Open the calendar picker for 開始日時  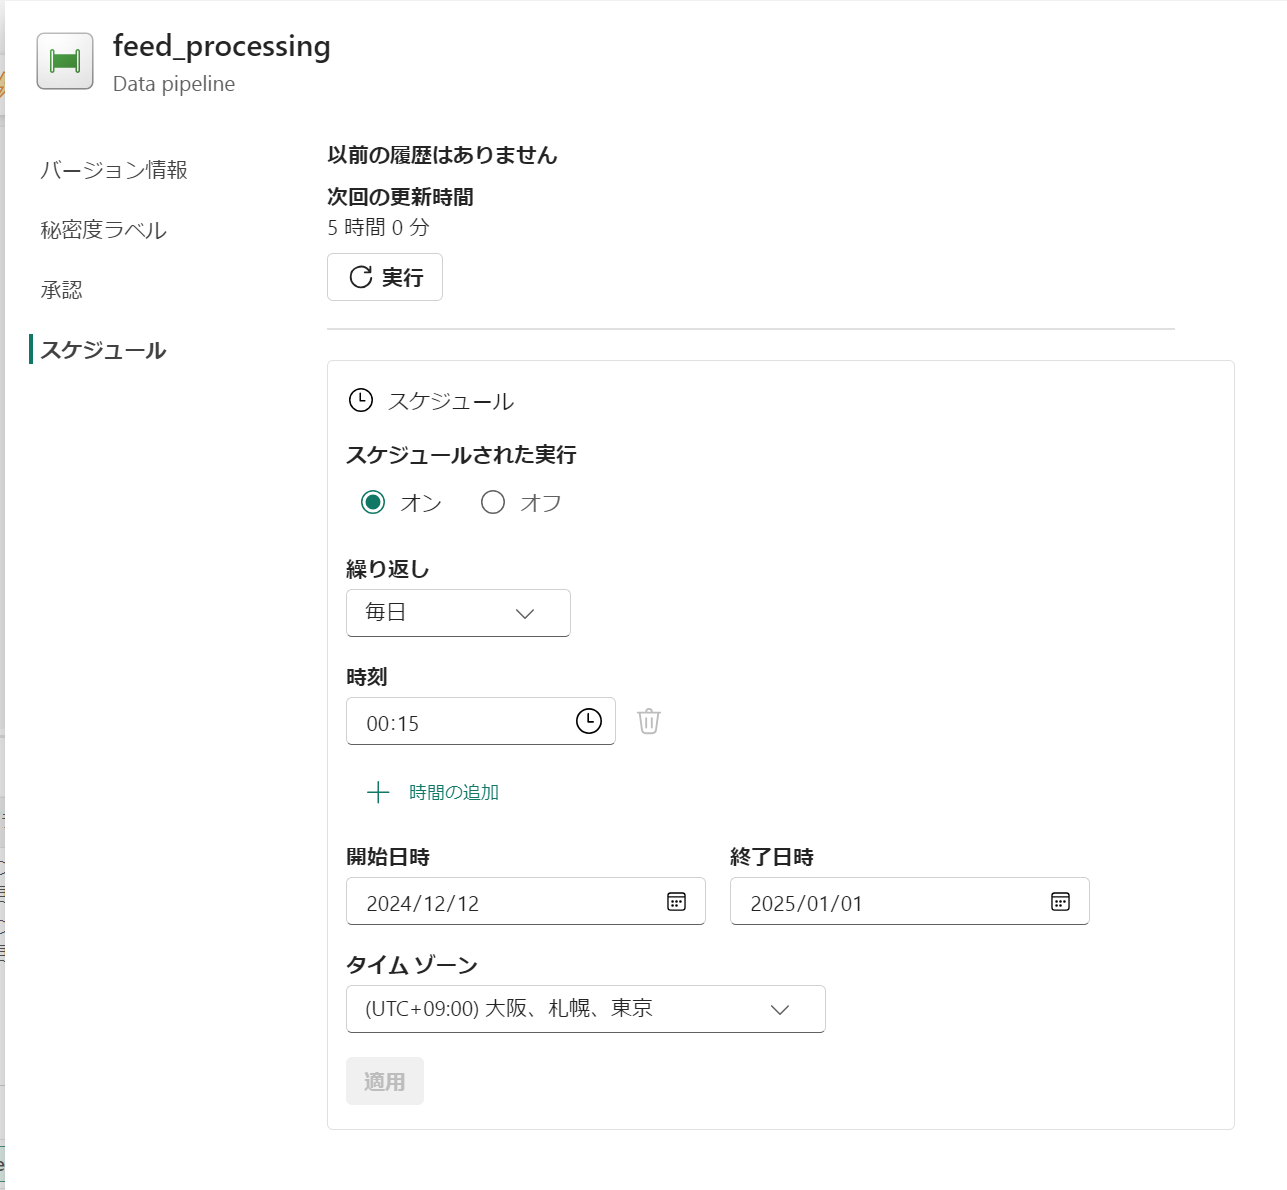(676, 902)
